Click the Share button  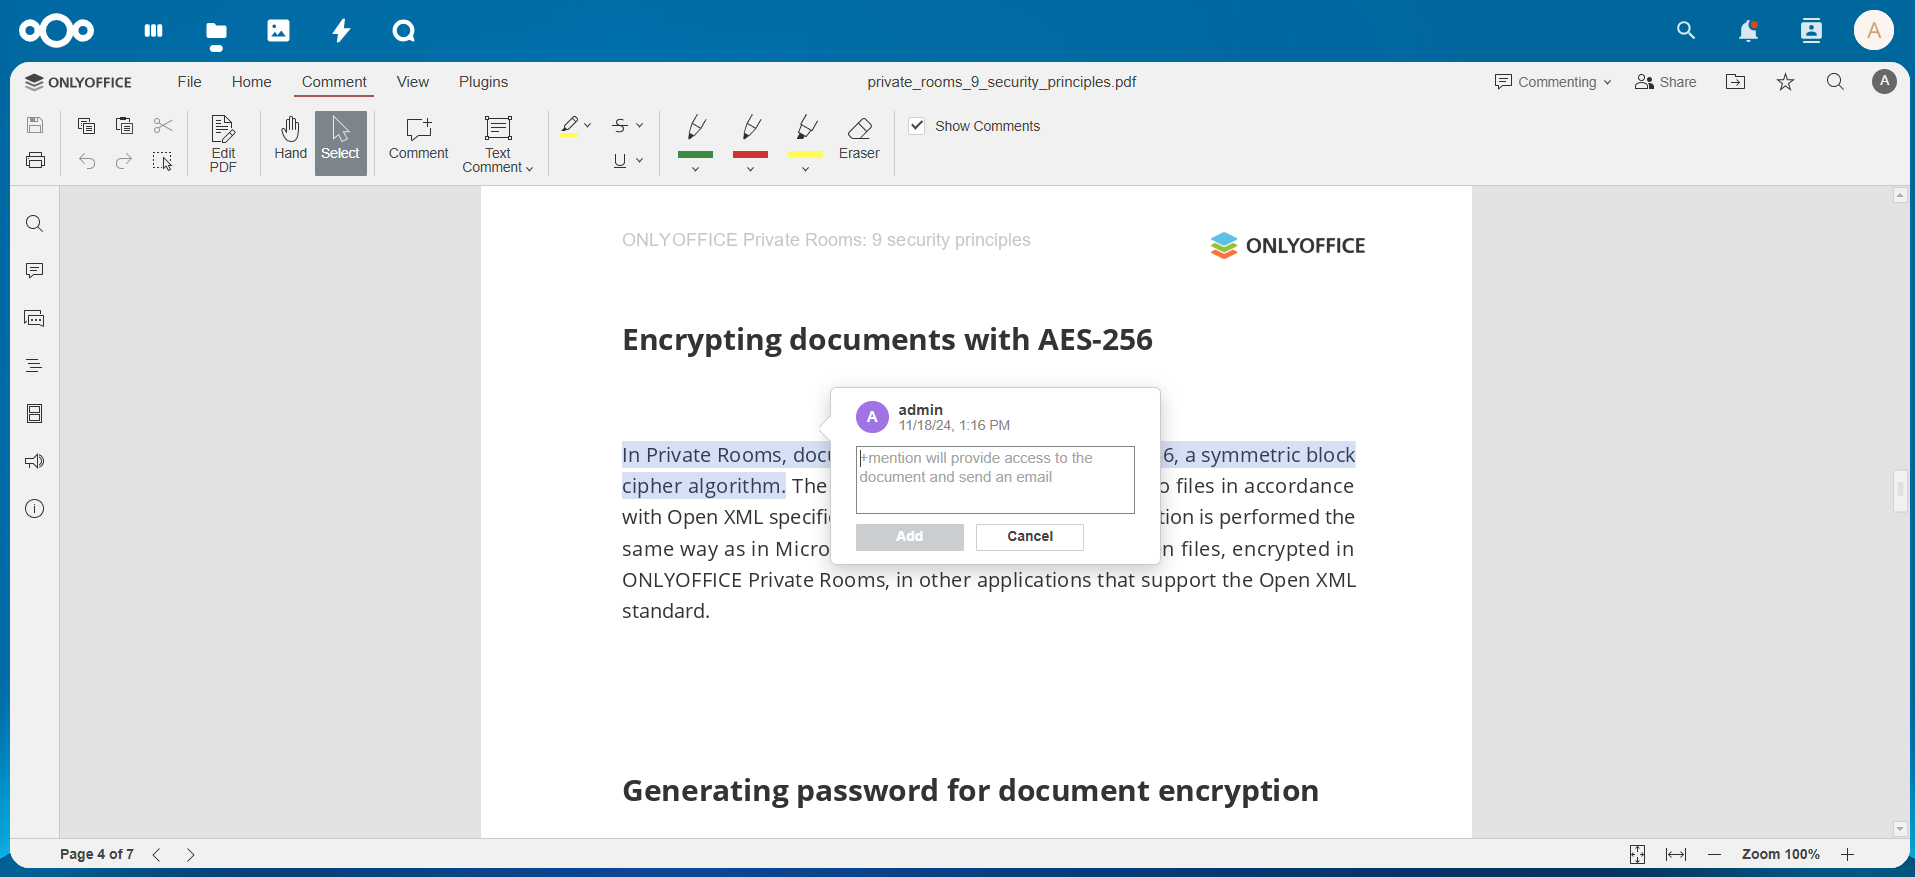(1666, 82)
